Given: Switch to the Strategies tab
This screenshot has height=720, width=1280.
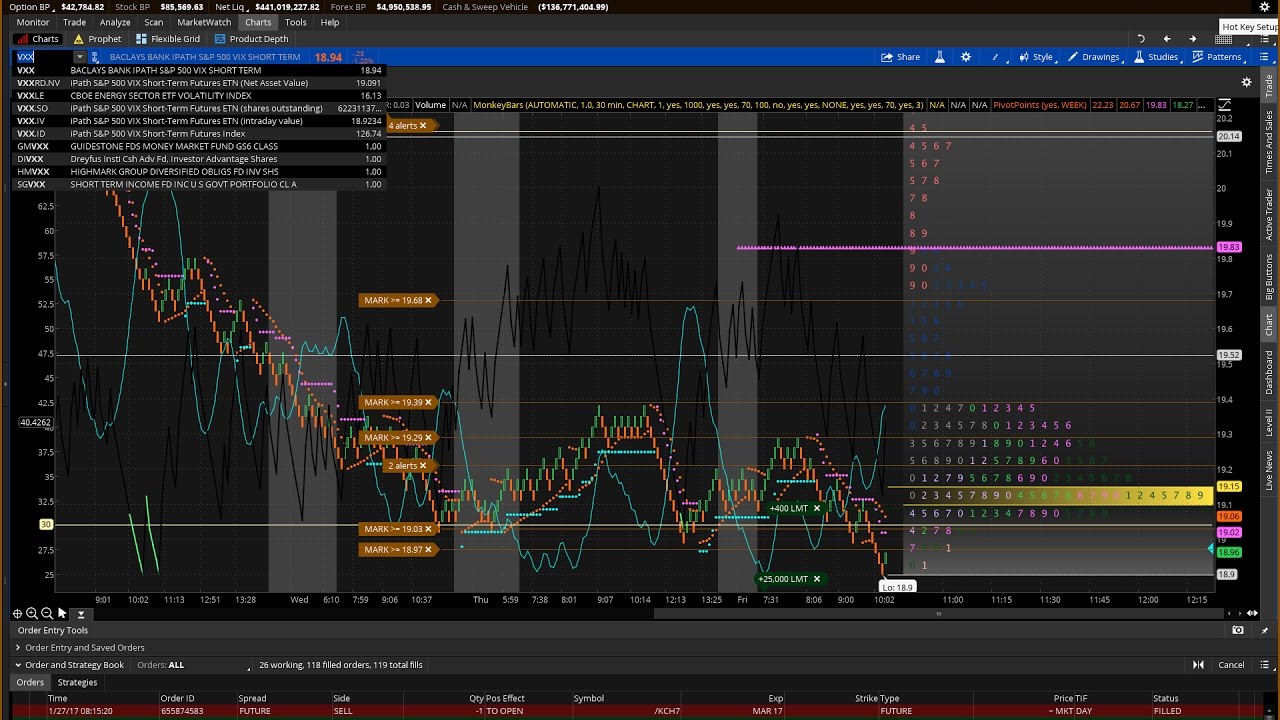Looking at the screenshot, I should 77,682.
